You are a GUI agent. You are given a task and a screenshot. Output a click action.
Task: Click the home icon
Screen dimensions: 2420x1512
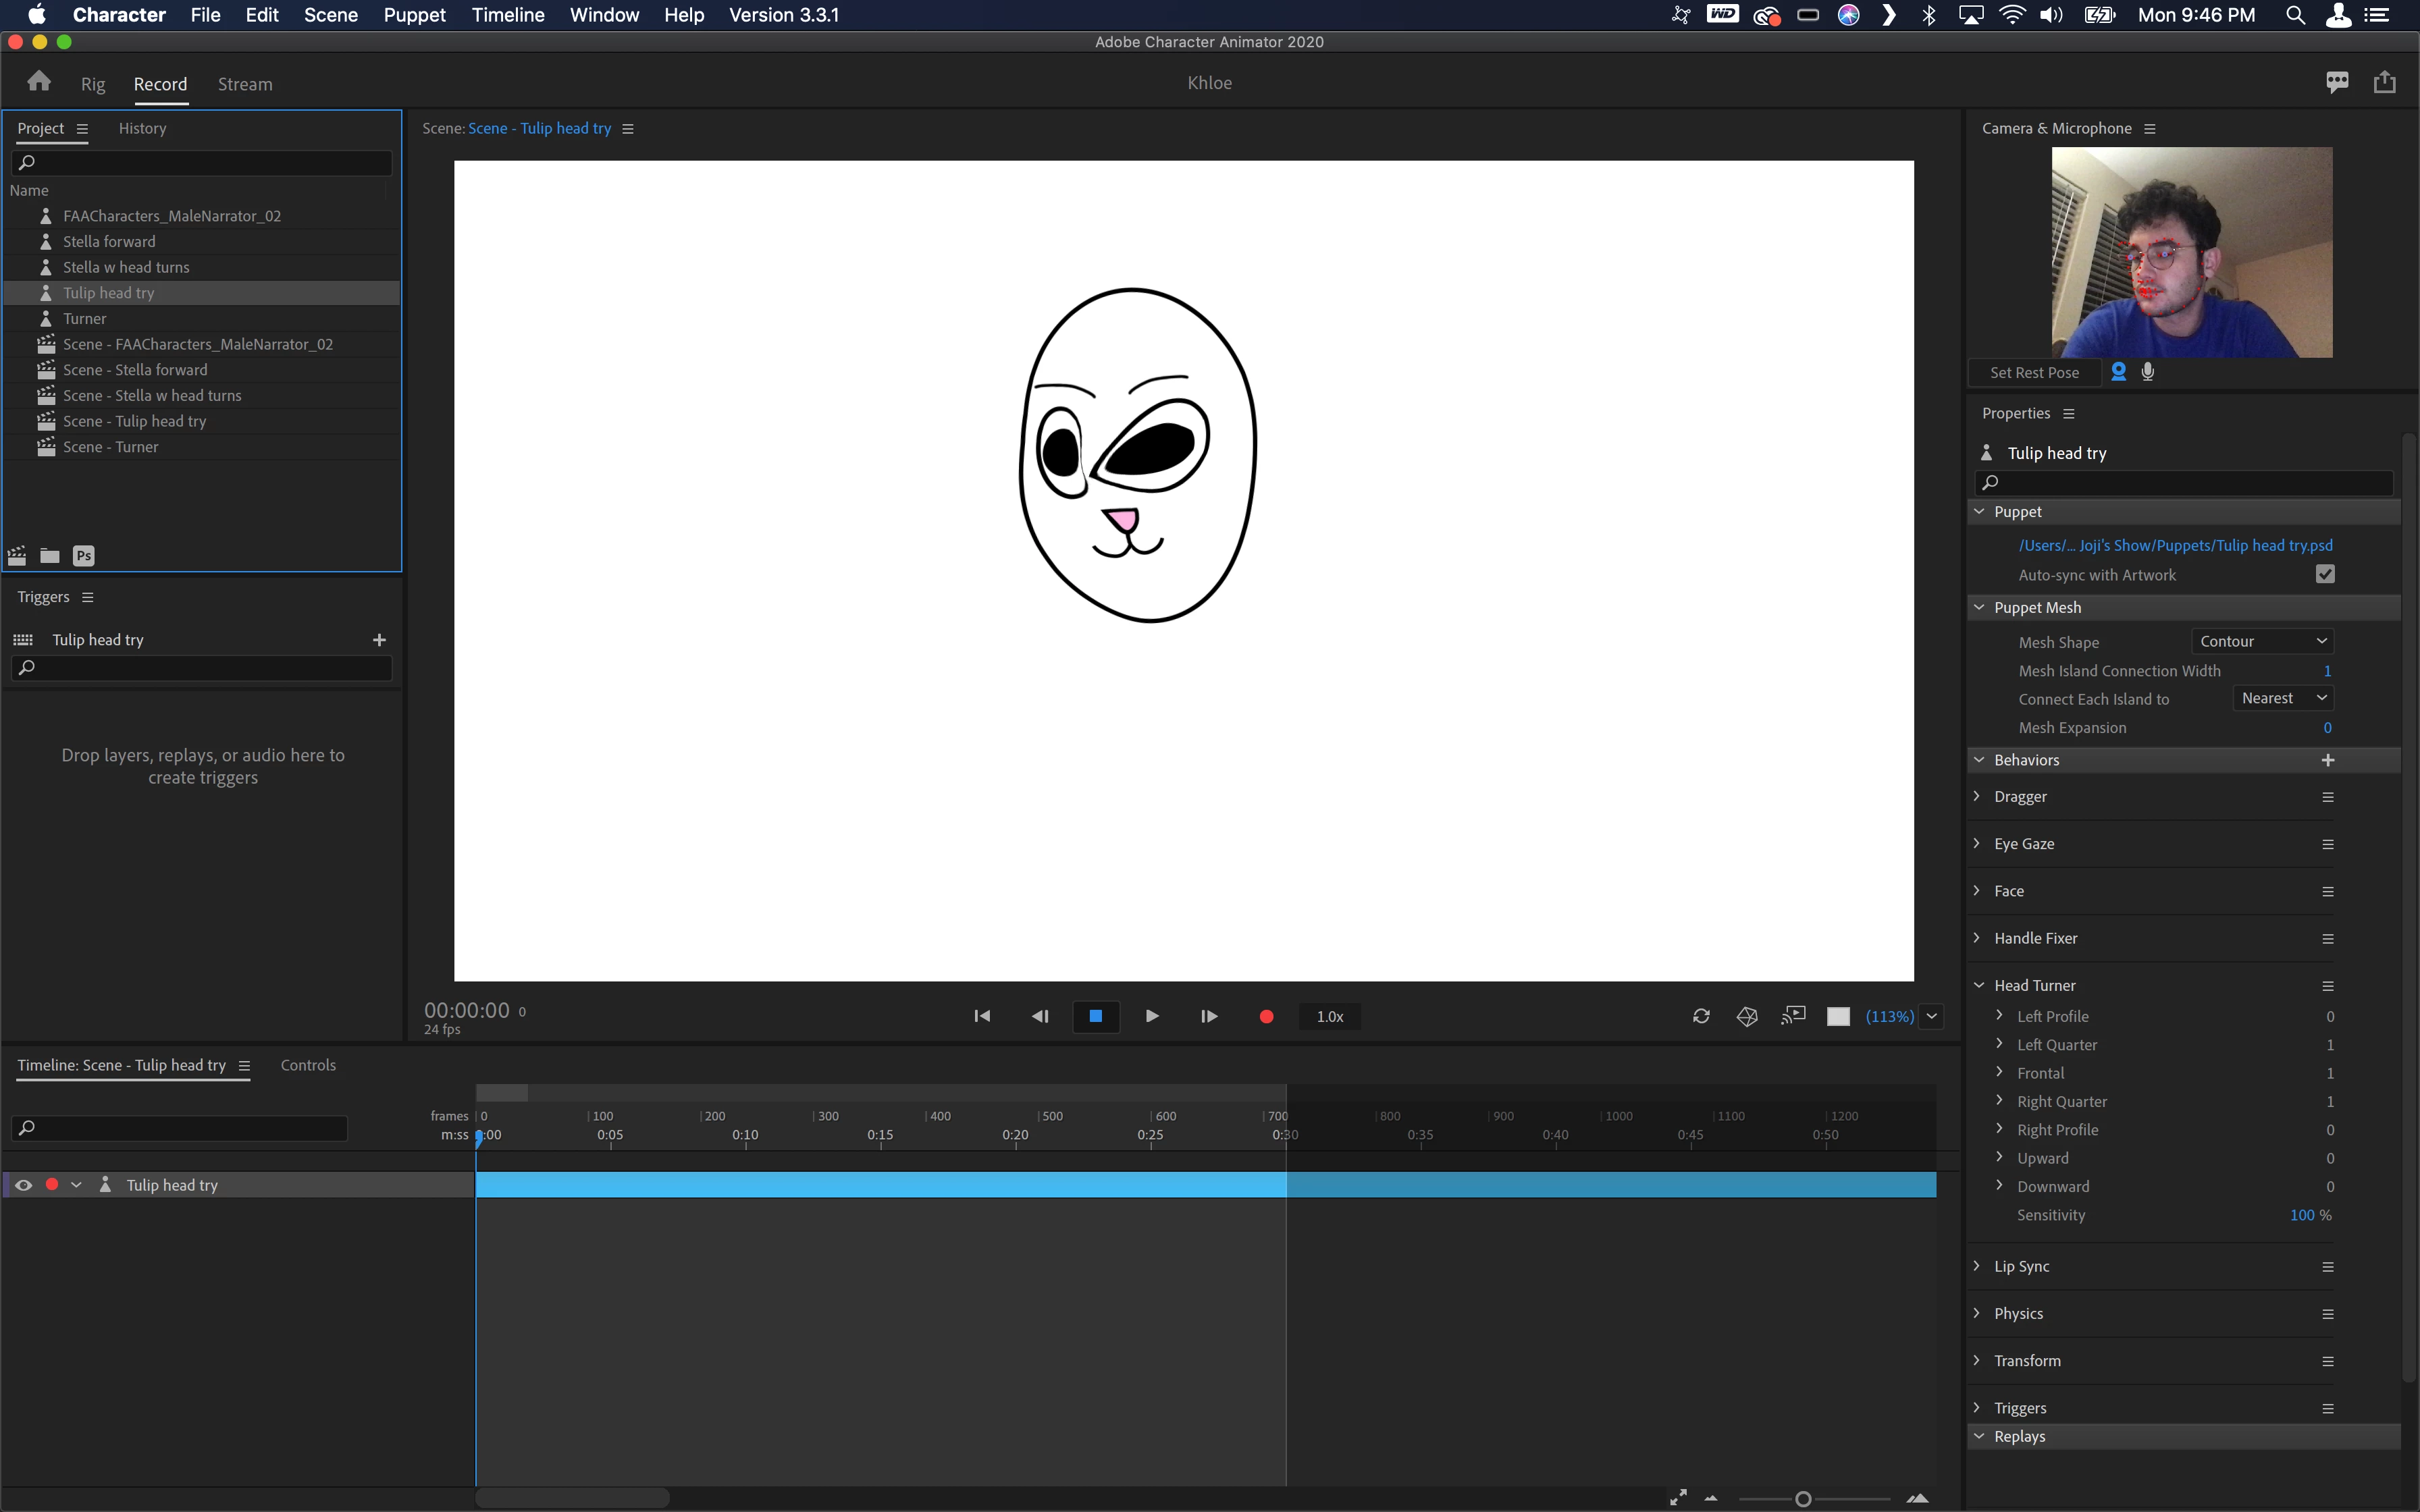pos(39,82)
